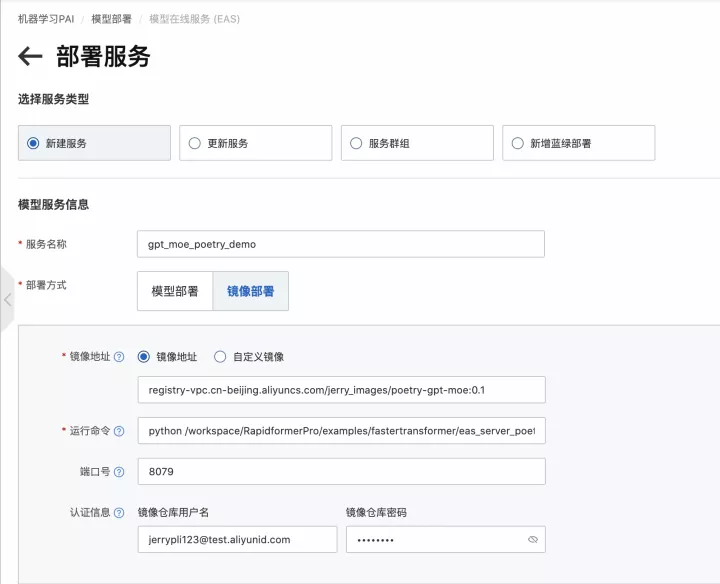Image resolution: width=720 pixels, height=584 pixels.
Task: Switch to the 模型部署 tab
Action: 175,291
